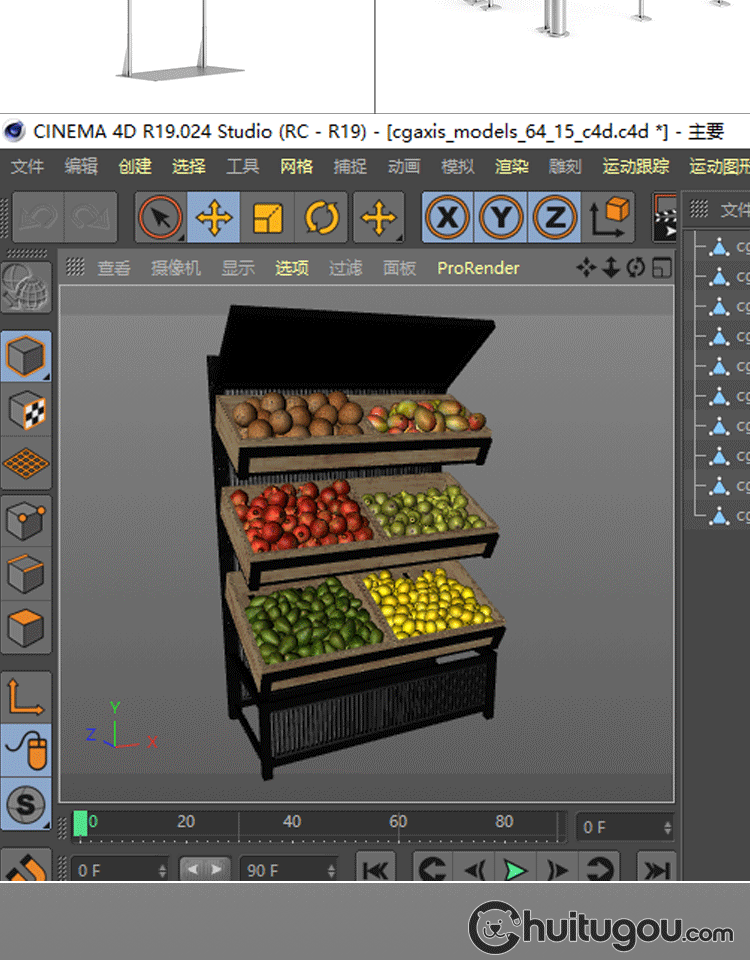Toggle Z axis lock
The image size is (750, 960).
(555, 217)
